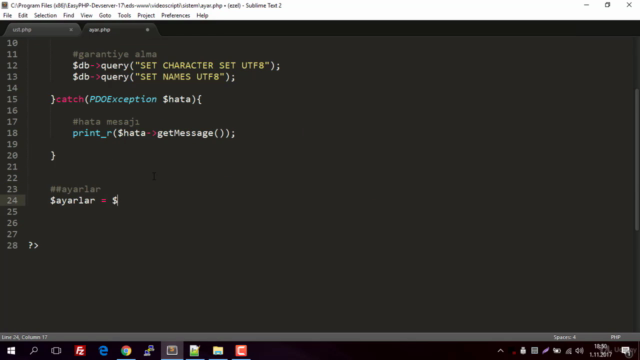640x360 pixels.
Task: Click line number 15 in the gutter
Action: click(12, 99)
